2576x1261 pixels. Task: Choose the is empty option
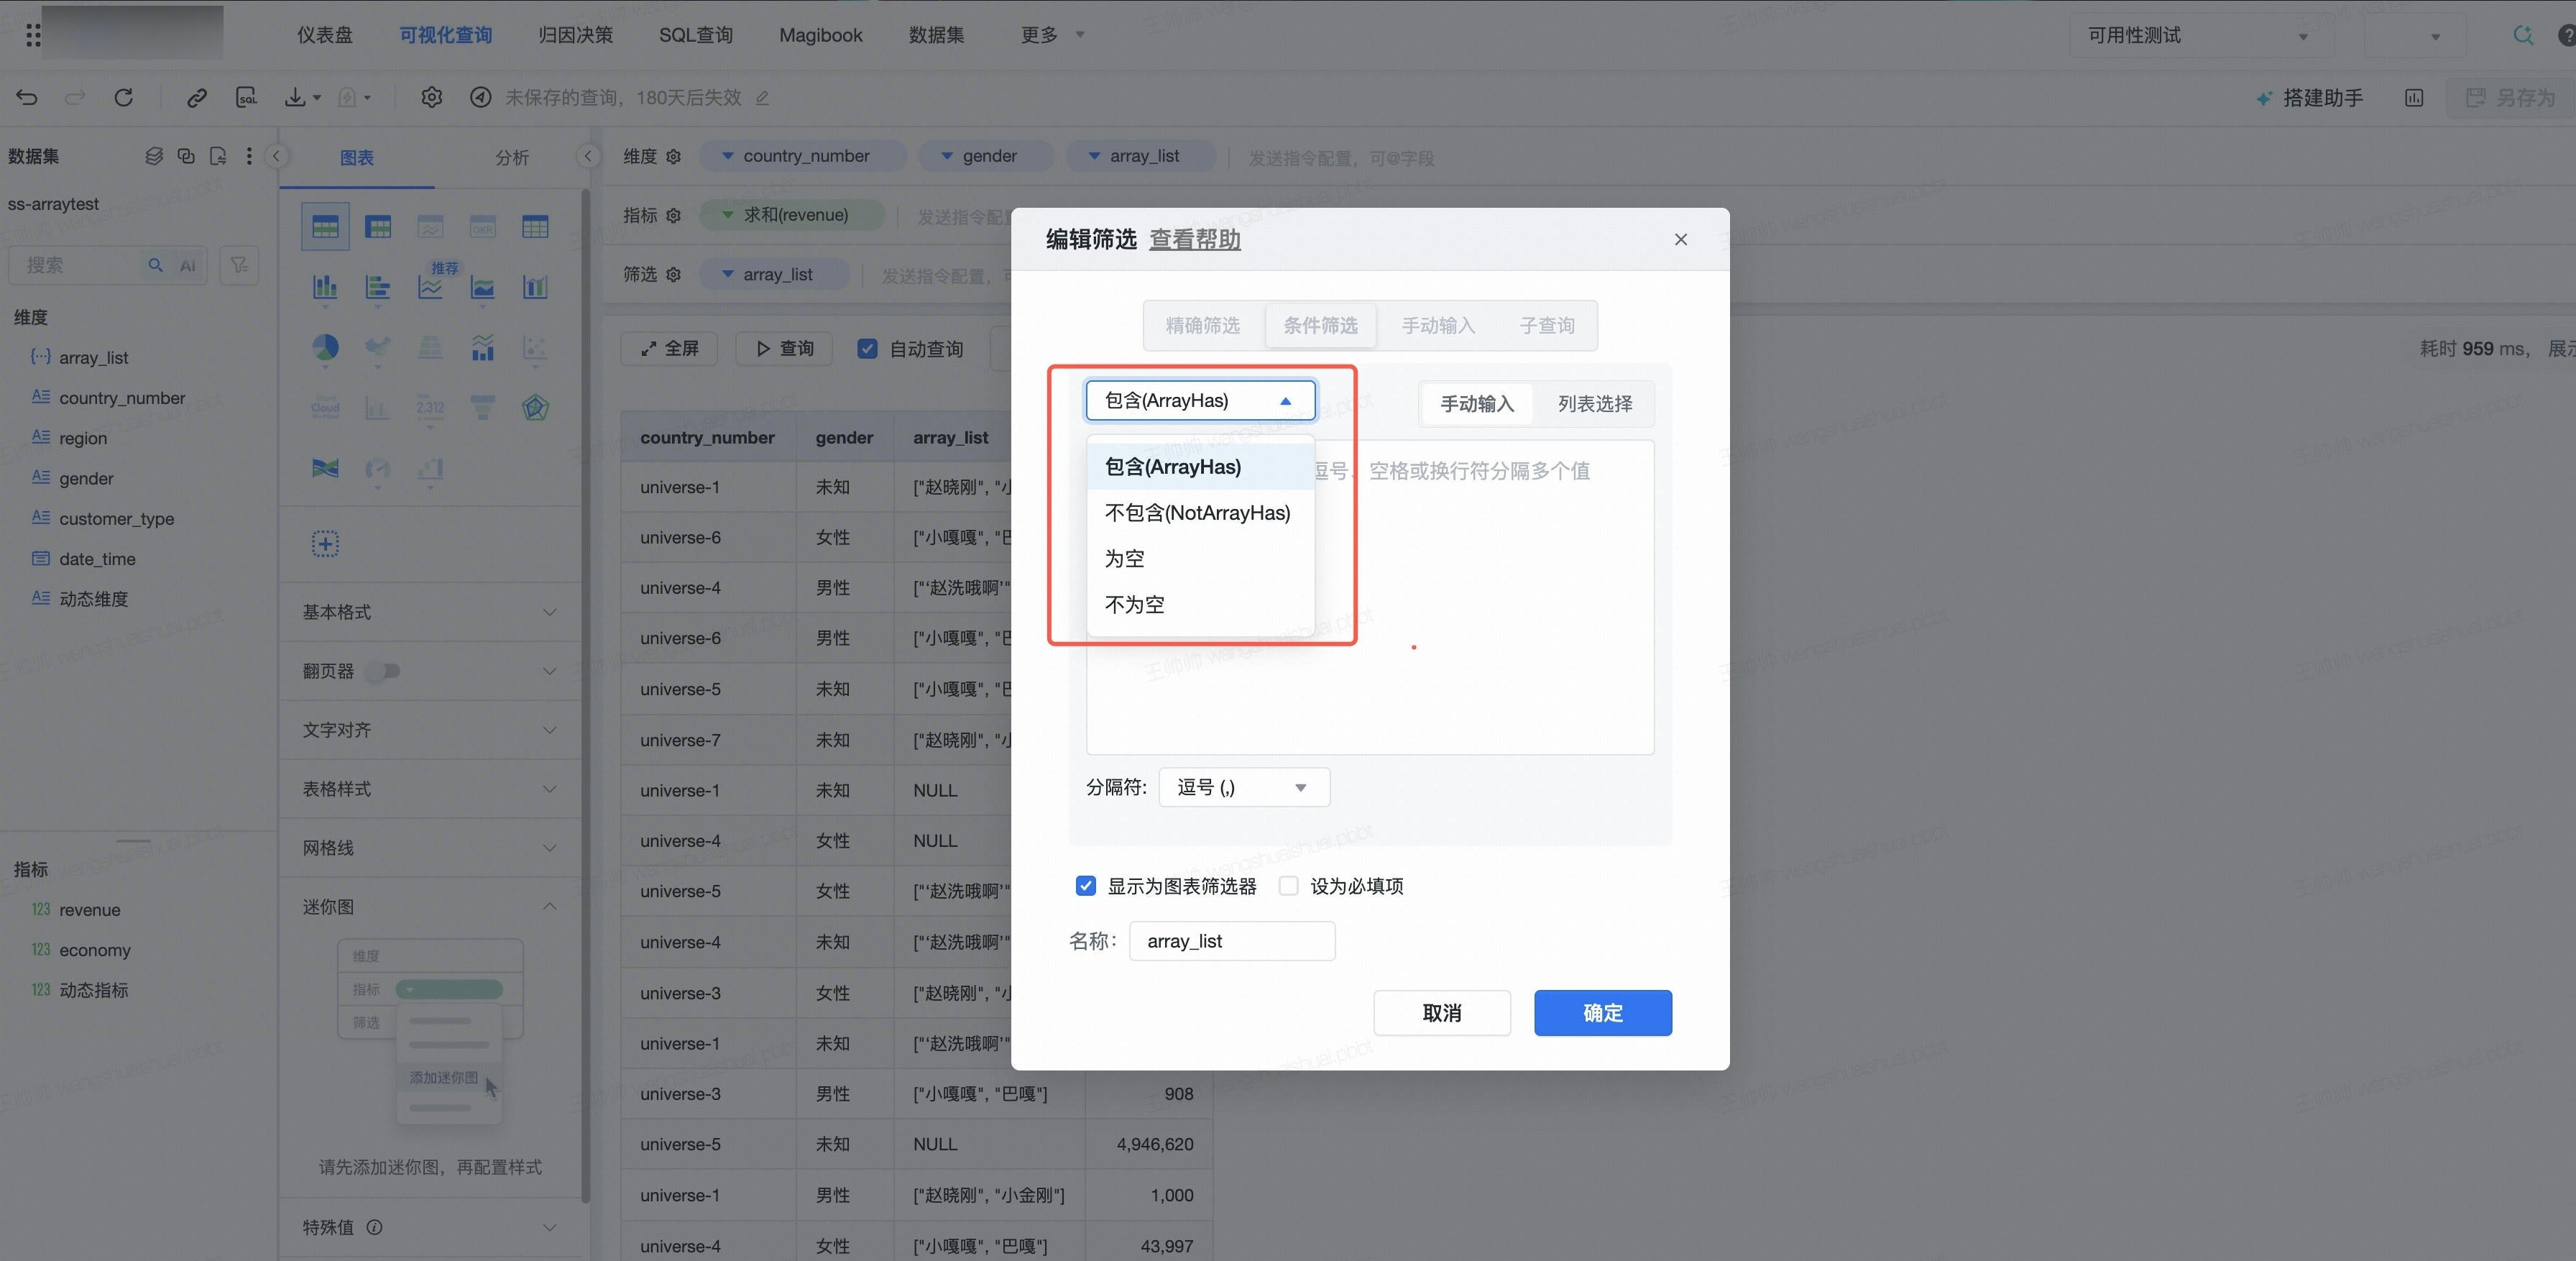tap(1200, 559)
